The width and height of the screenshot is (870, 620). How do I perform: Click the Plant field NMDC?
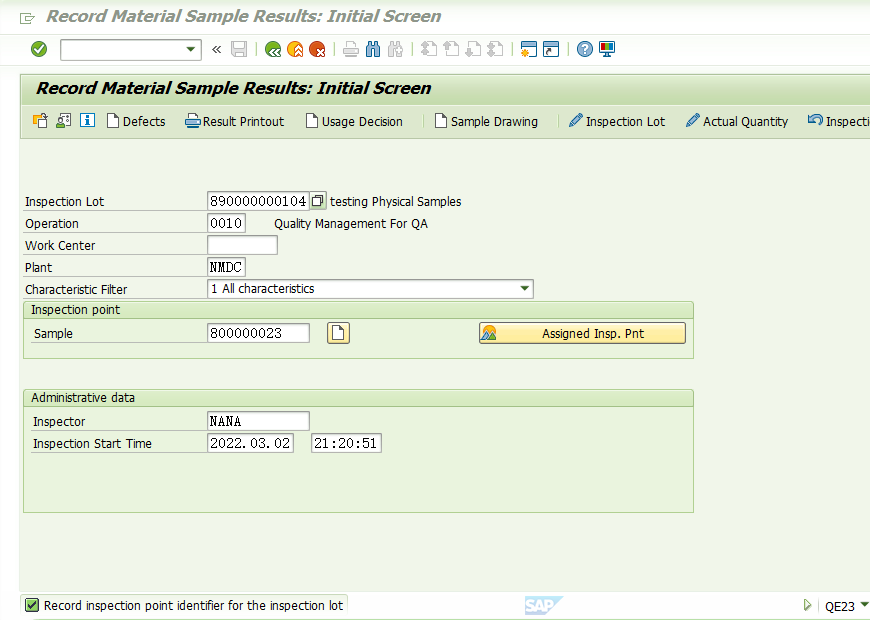(226, 267)
